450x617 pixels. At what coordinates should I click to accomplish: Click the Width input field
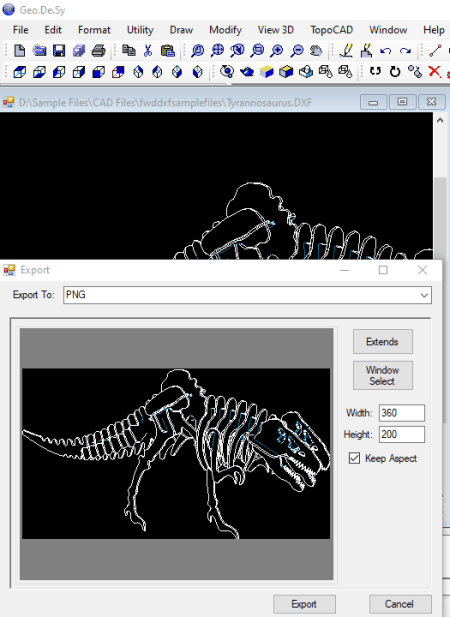pos(402,413)
